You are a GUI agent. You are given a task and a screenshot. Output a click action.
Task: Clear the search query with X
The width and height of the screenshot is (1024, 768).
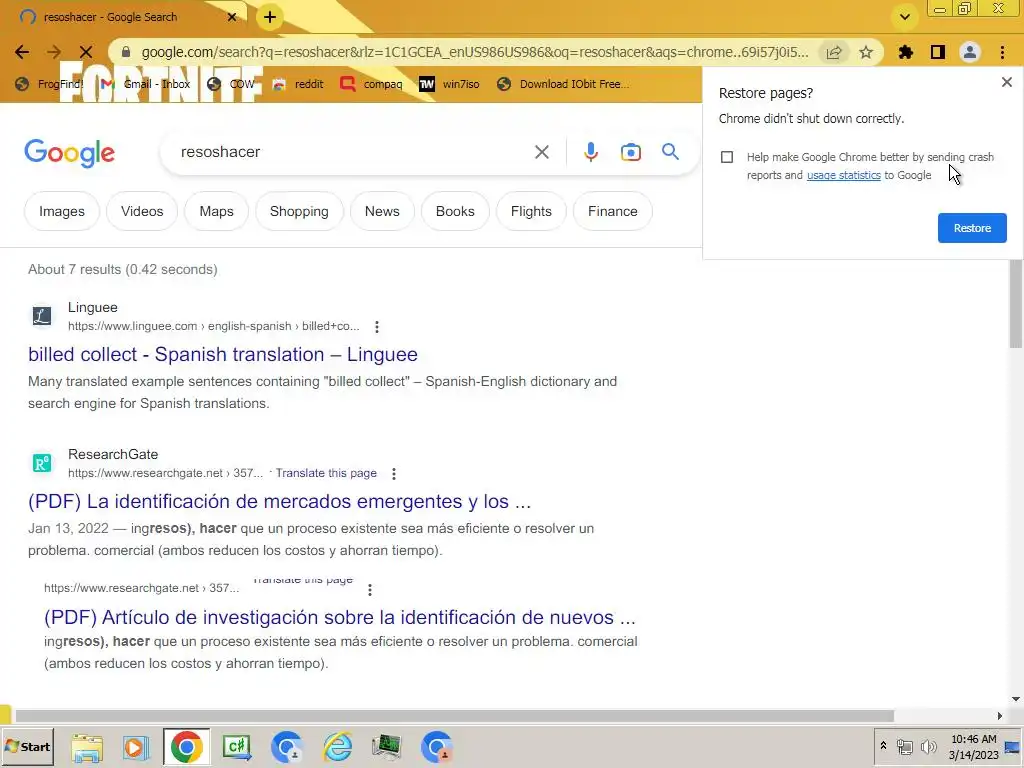tap(541, 152)
